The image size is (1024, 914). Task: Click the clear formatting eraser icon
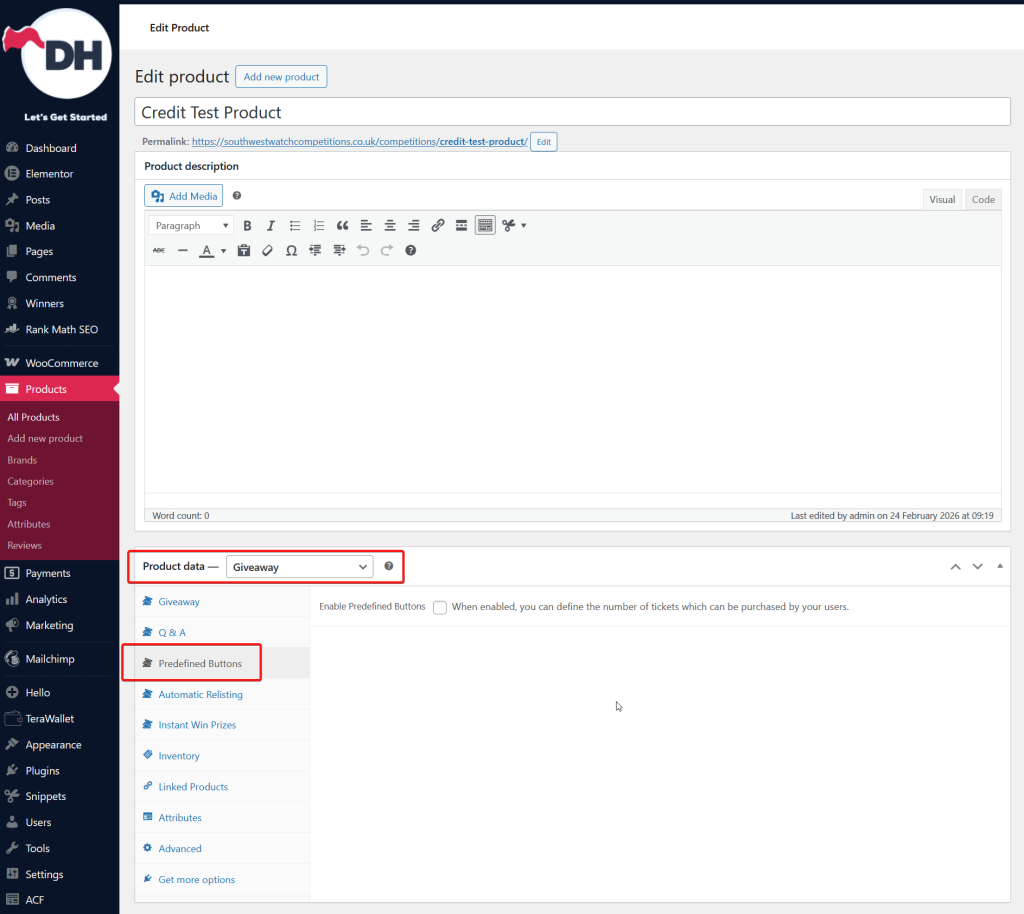click(267, 250)
